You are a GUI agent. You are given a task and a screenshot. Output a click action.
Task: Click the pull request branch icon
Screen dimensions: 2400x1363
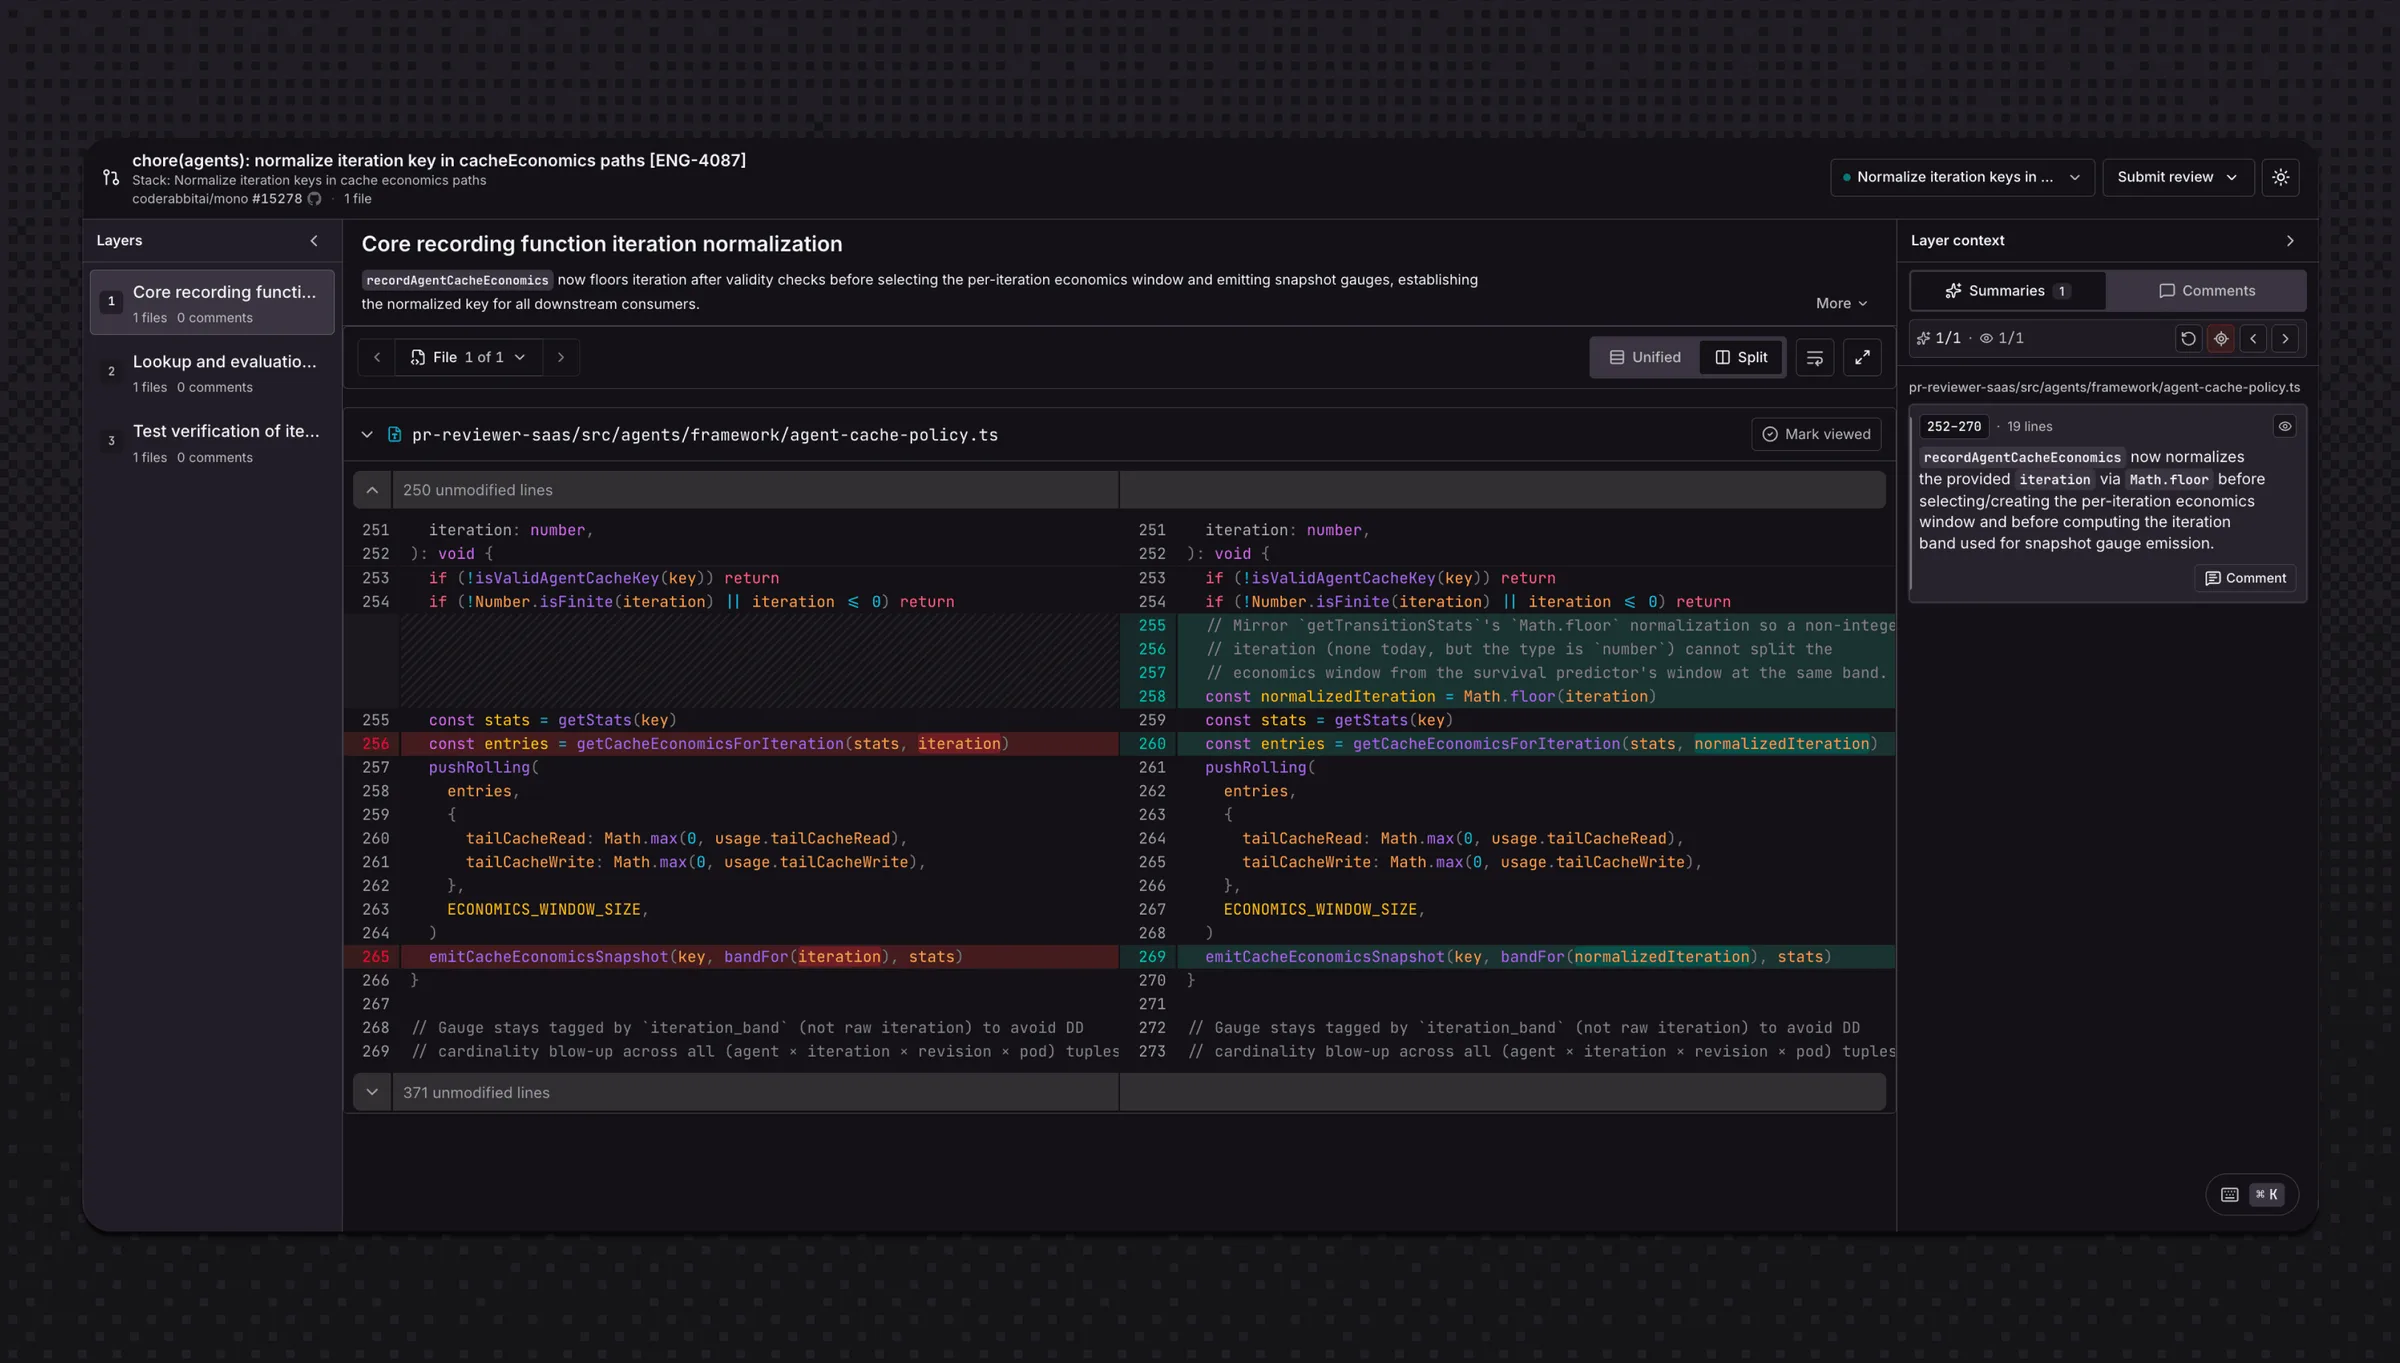(x=111, y=177)
